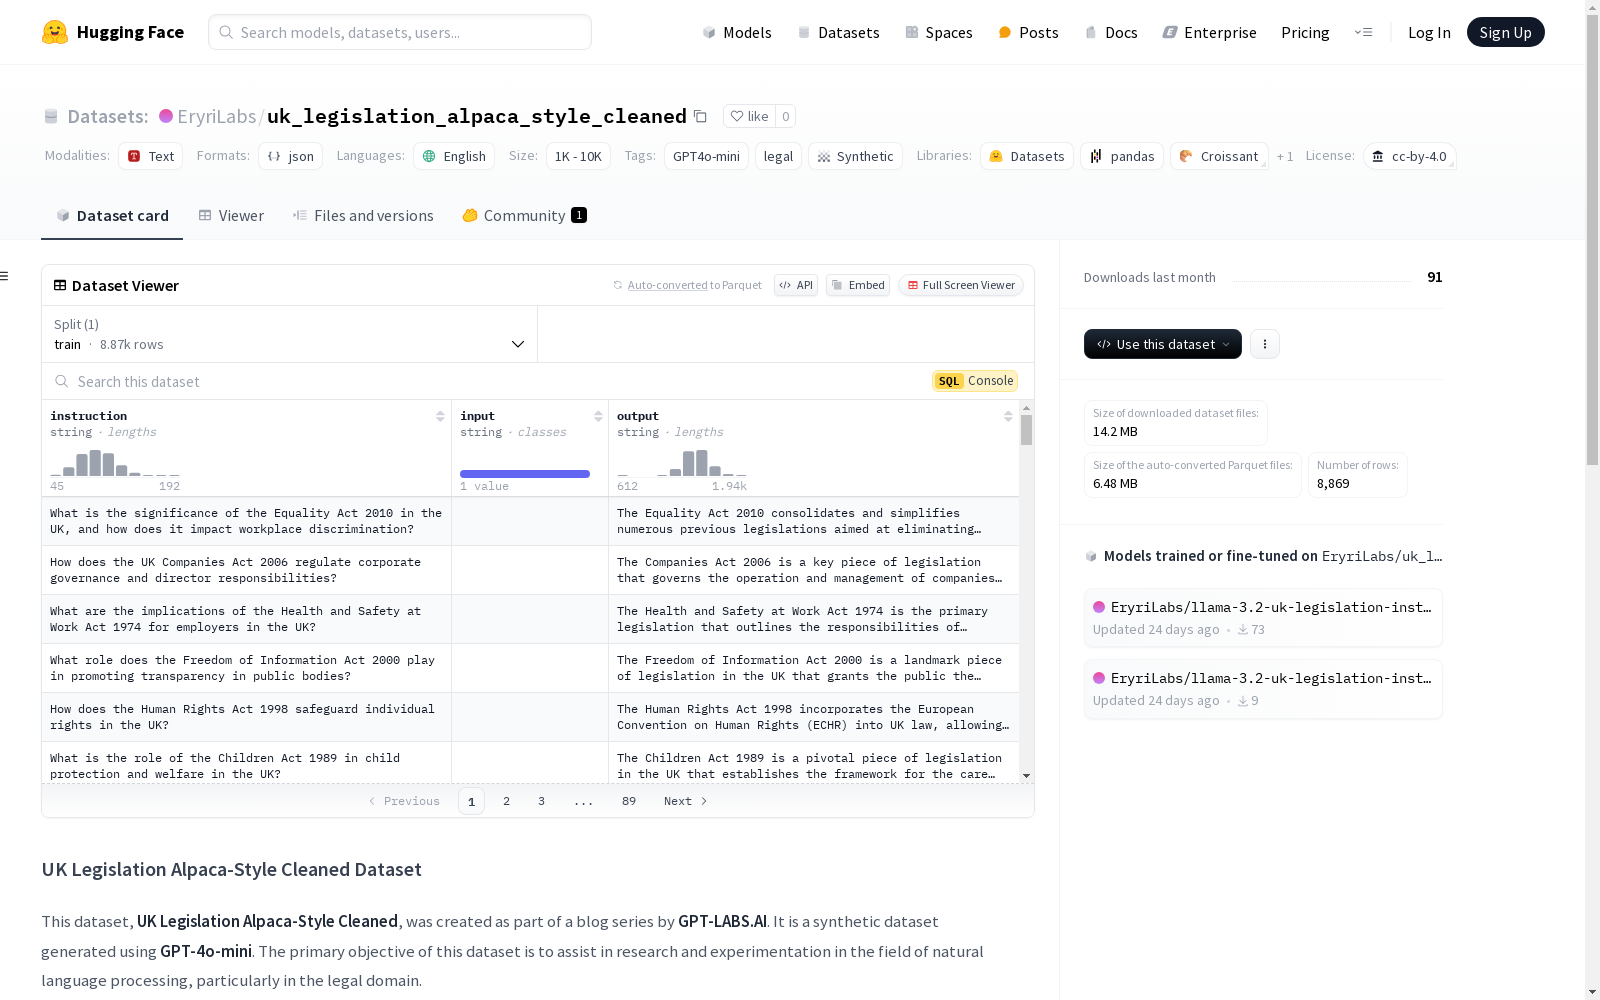Click the Datasets breadcrumb icon beside the title
Viewport: 1600px width, 1000px height.
(51, 117)
